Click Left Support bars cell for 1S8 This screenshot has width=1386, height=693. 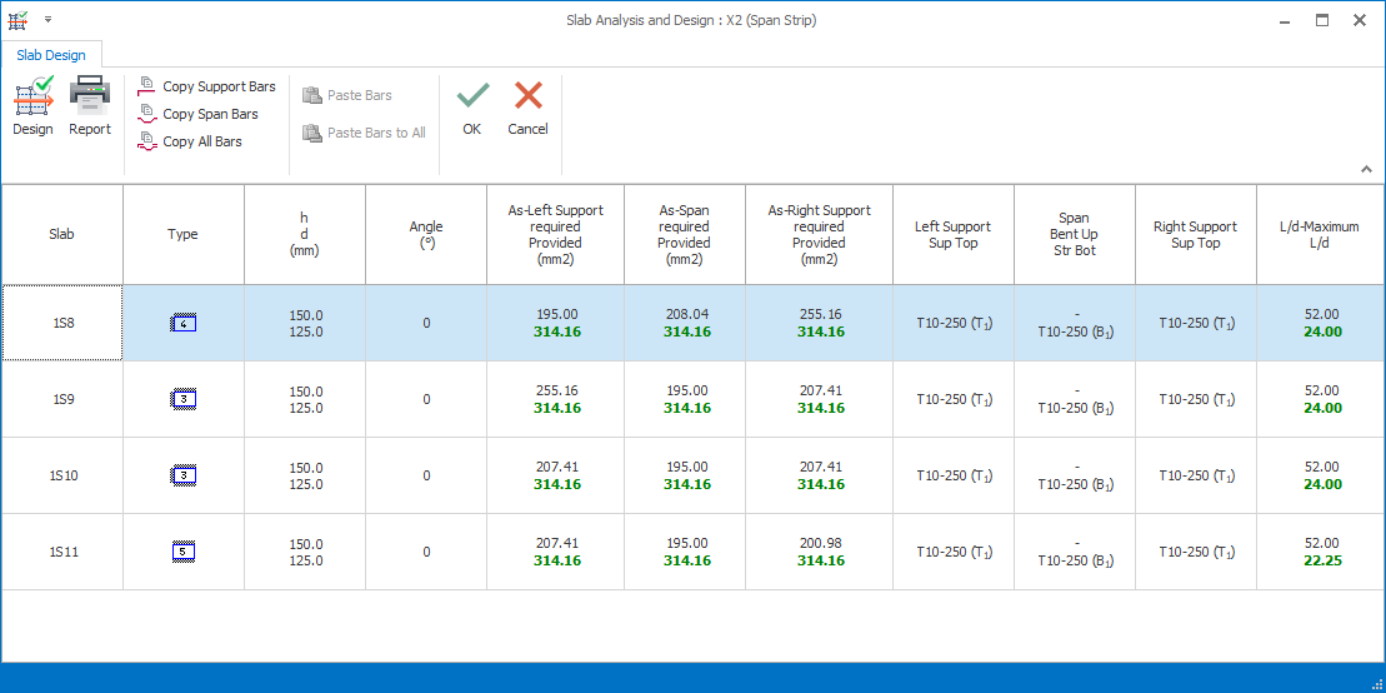tap(953, 323)
